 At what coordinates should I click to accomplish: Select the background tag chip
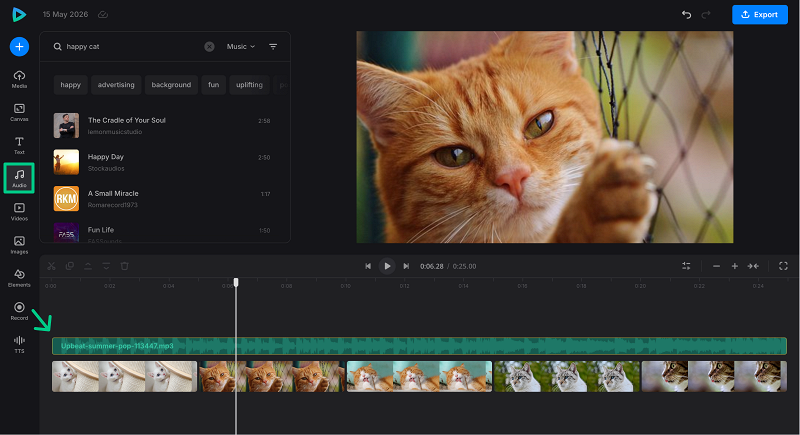[x=171, y=85]
